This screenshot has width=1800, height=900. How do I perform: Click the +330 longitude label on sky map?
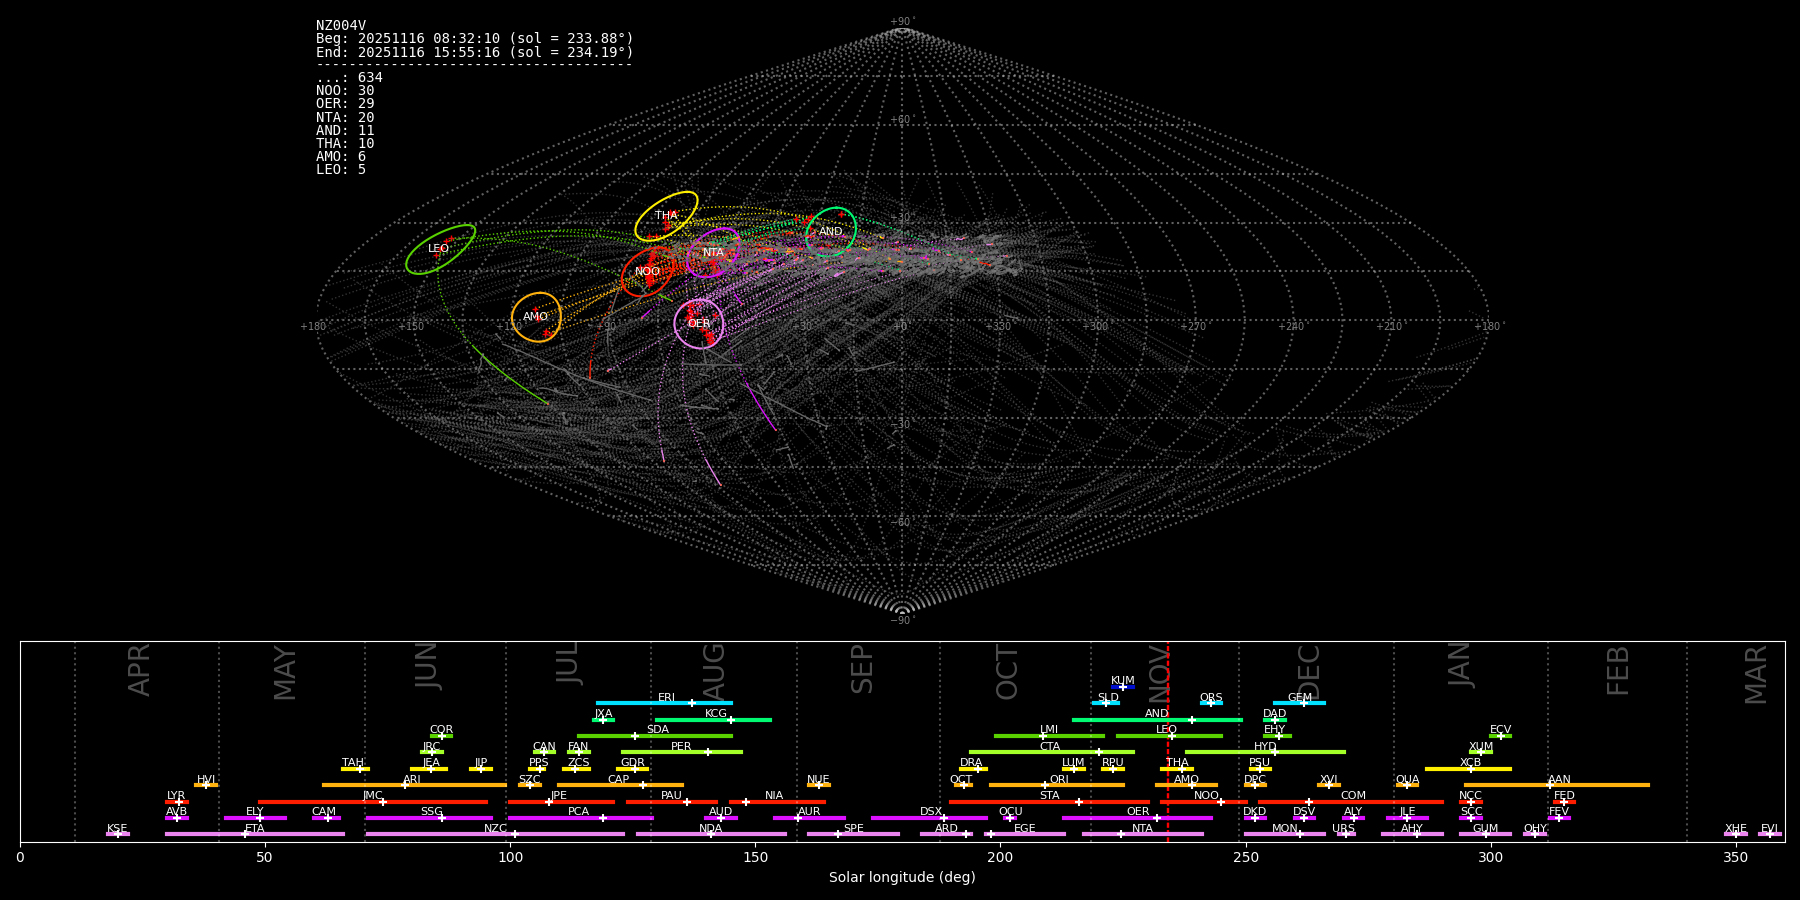[x=998, y=327]
